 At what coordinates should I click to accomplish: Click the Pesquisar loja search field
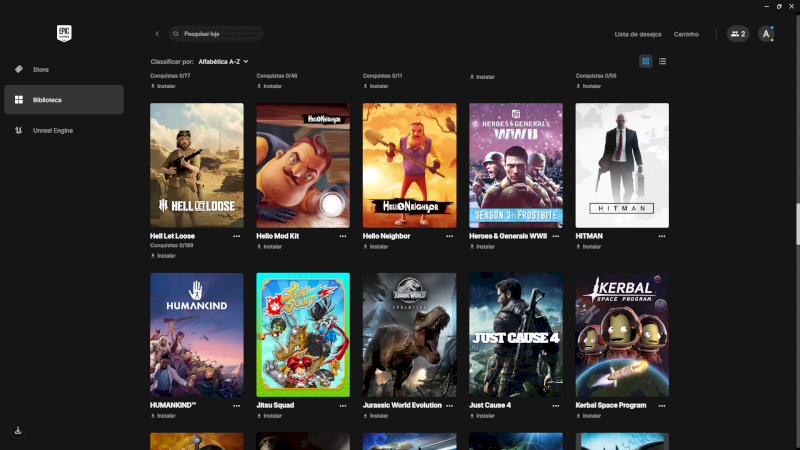pos(220,34)
